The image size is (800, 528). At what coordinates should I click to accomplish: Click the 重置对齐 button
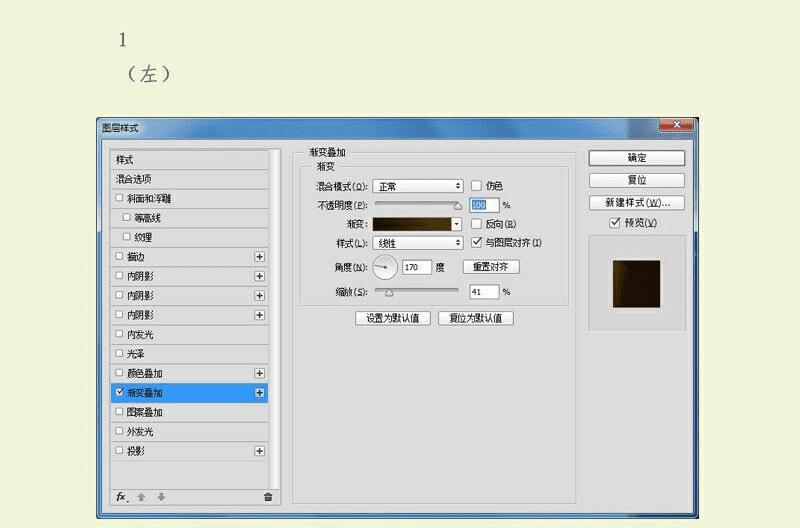point(491,267)
